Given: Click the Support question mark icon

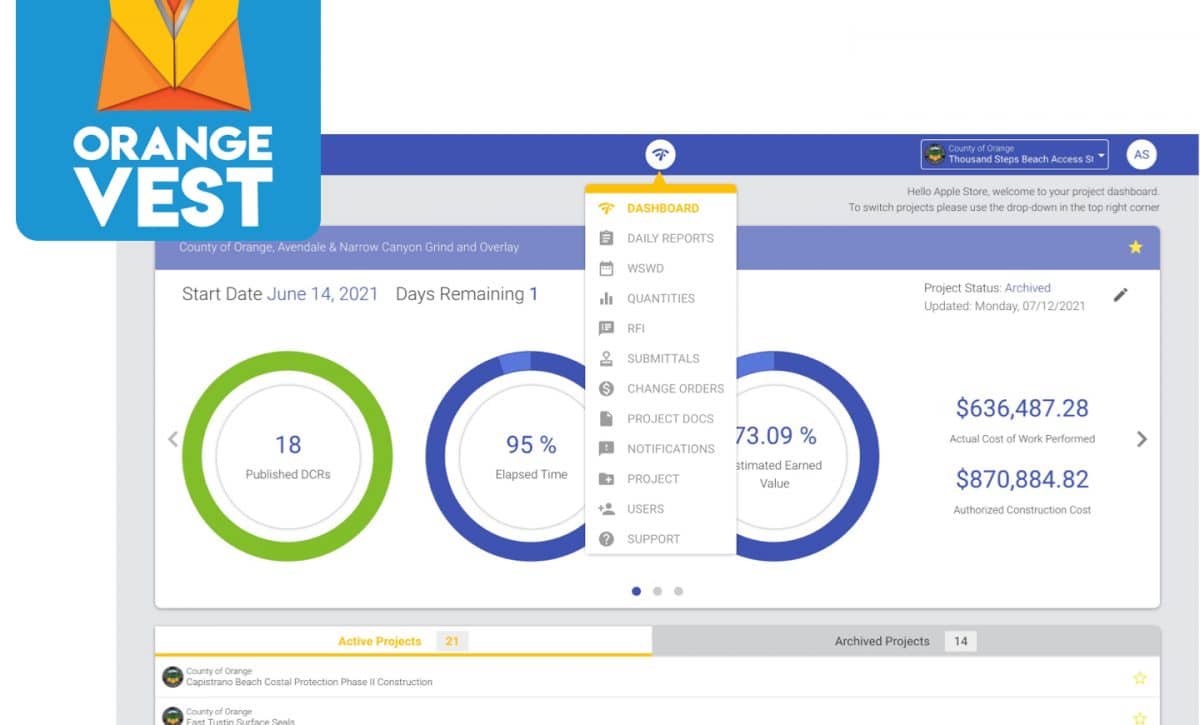Looking at the screenshot, I should pos(606,538).
